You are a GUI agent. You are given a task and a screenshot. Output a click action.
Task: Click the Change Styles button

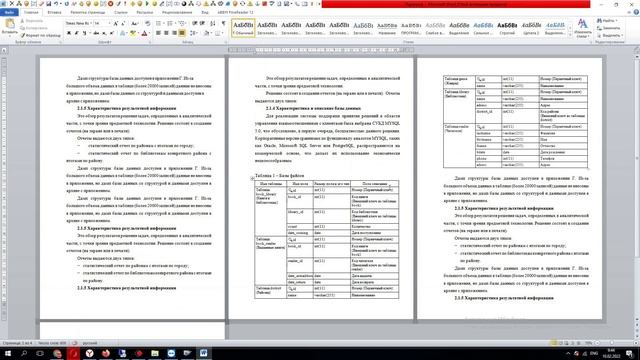coord(583,28)
